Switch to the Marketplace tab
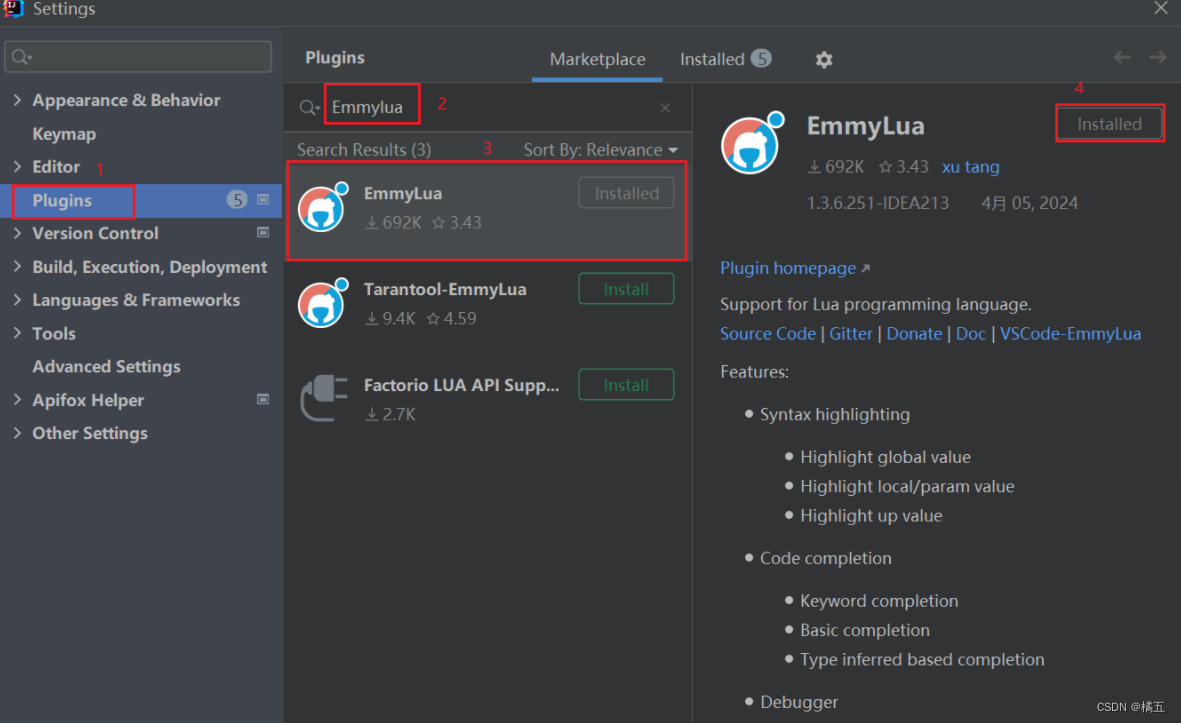The width and height of the screenshot is (1181, 723). pyautogui.click(x=597, y=59)
